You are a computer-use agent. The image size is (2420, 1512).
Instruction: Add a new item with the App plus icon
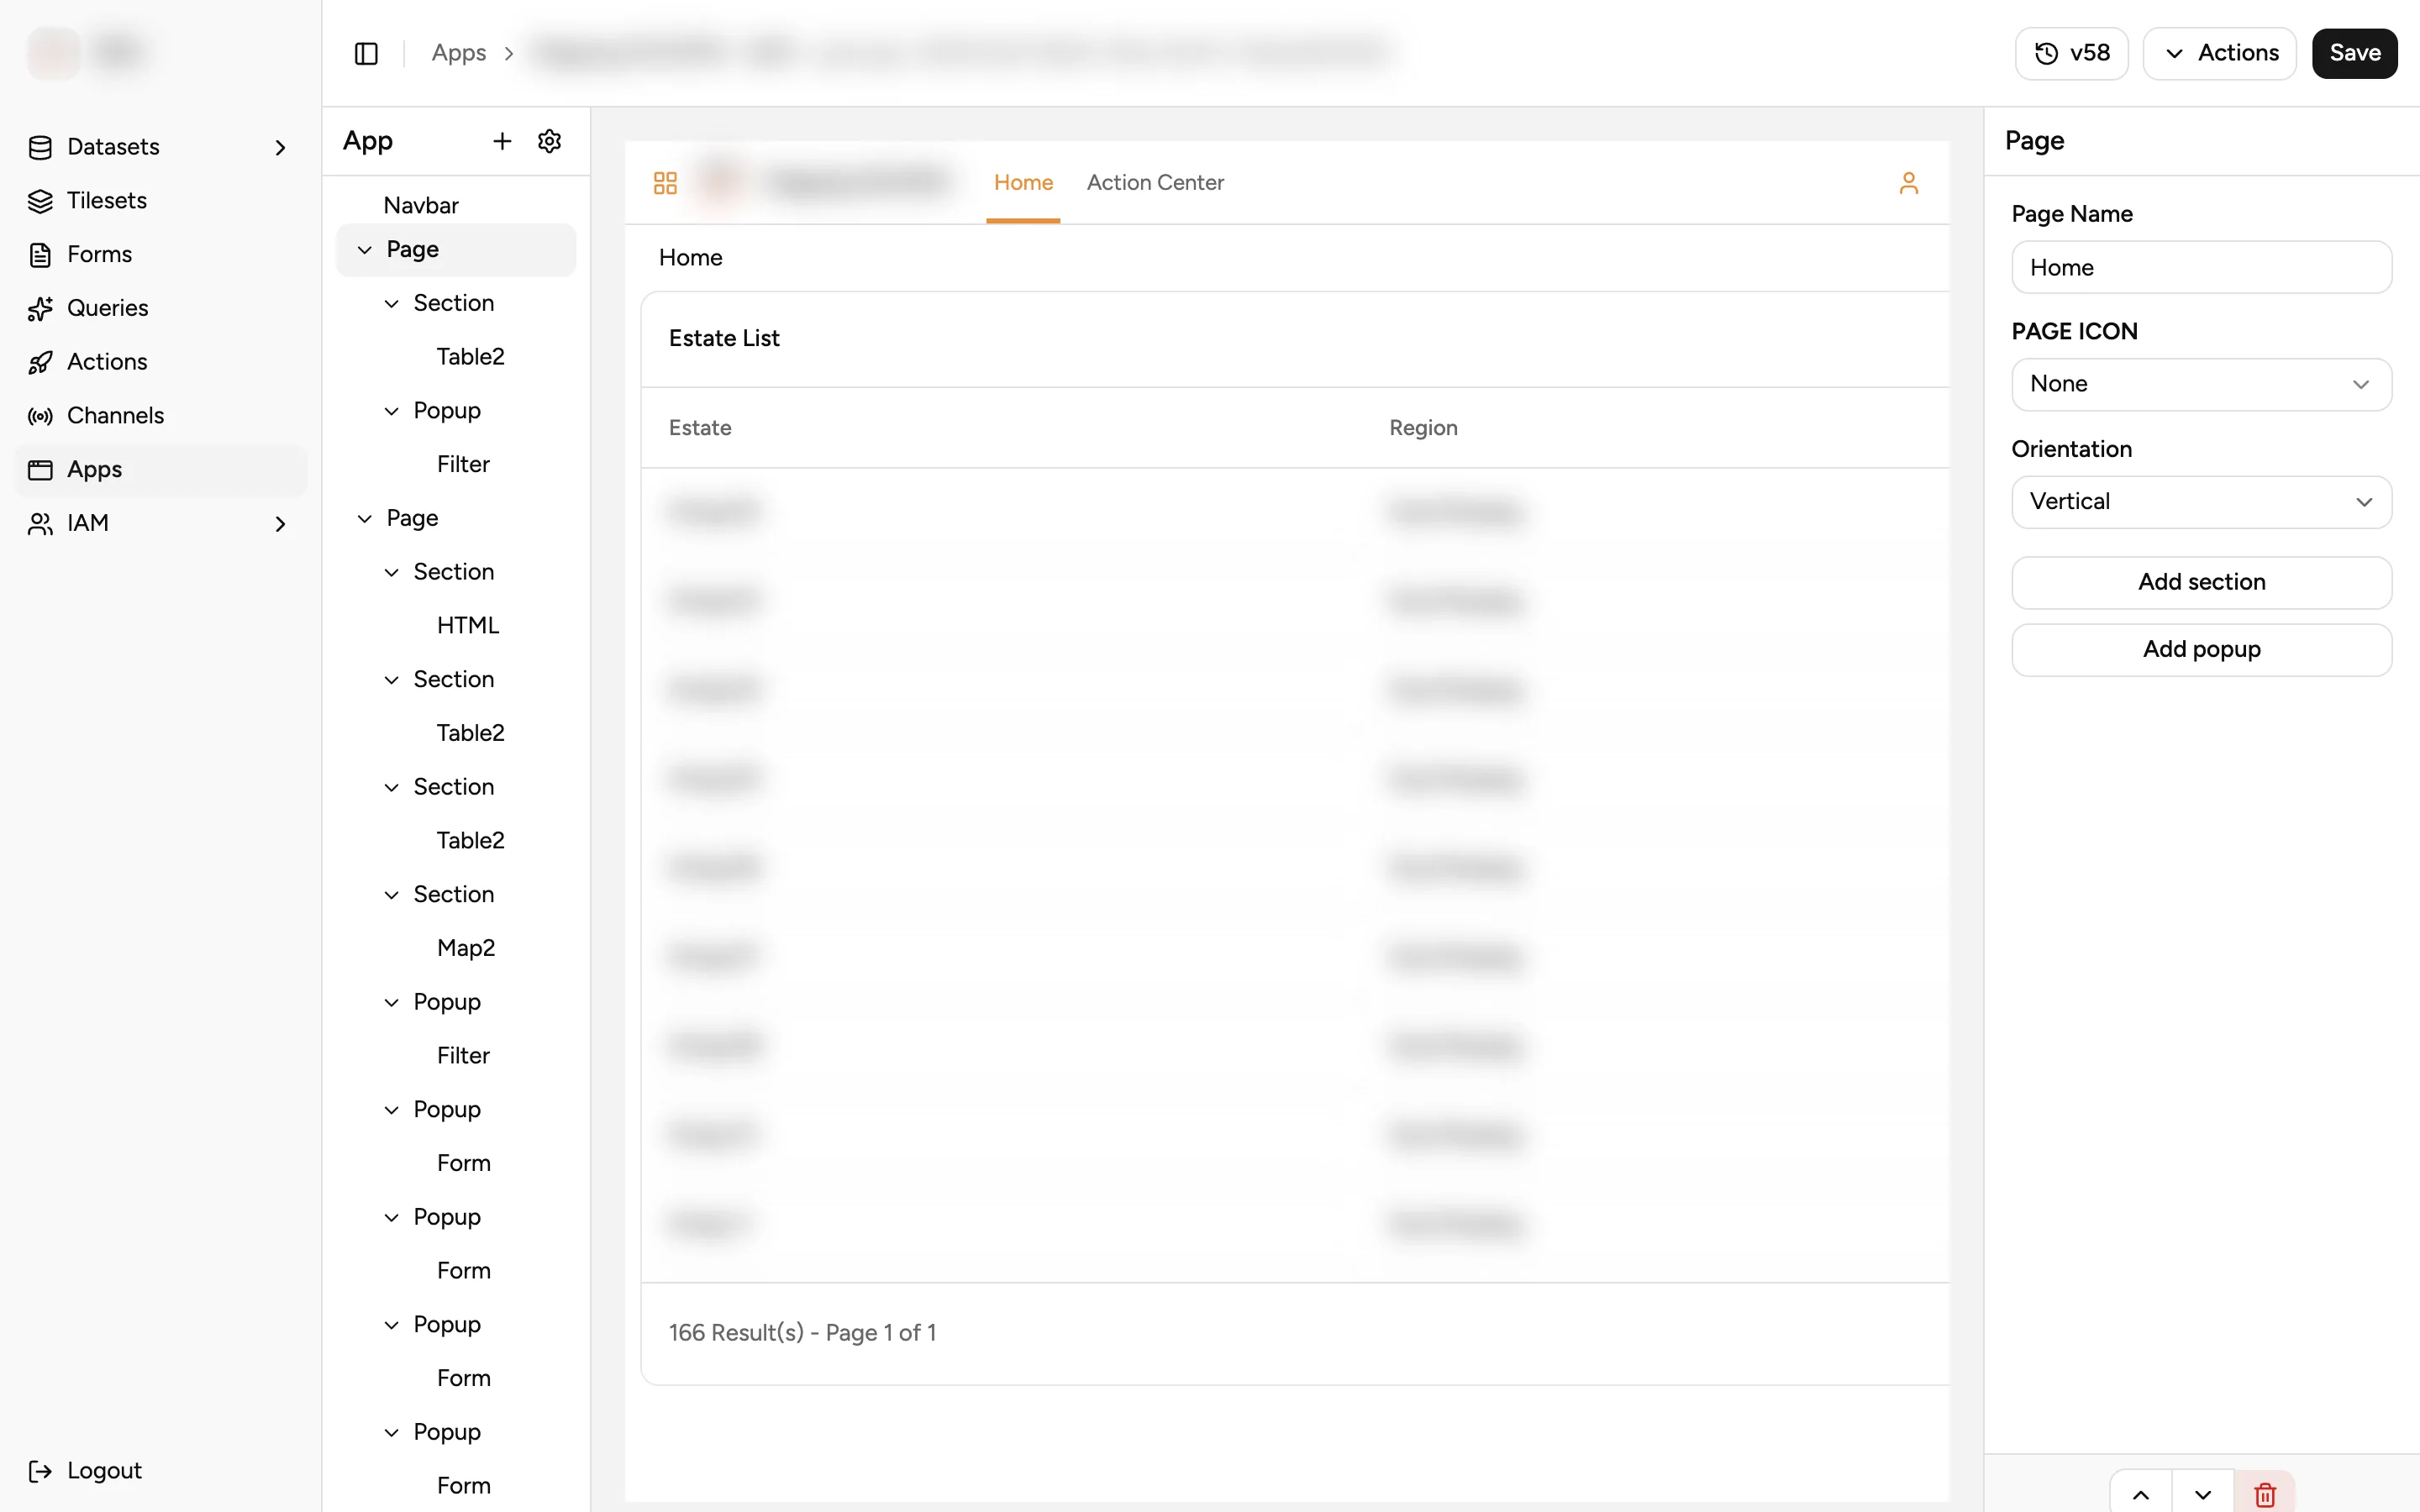click(x=502, y=141)
